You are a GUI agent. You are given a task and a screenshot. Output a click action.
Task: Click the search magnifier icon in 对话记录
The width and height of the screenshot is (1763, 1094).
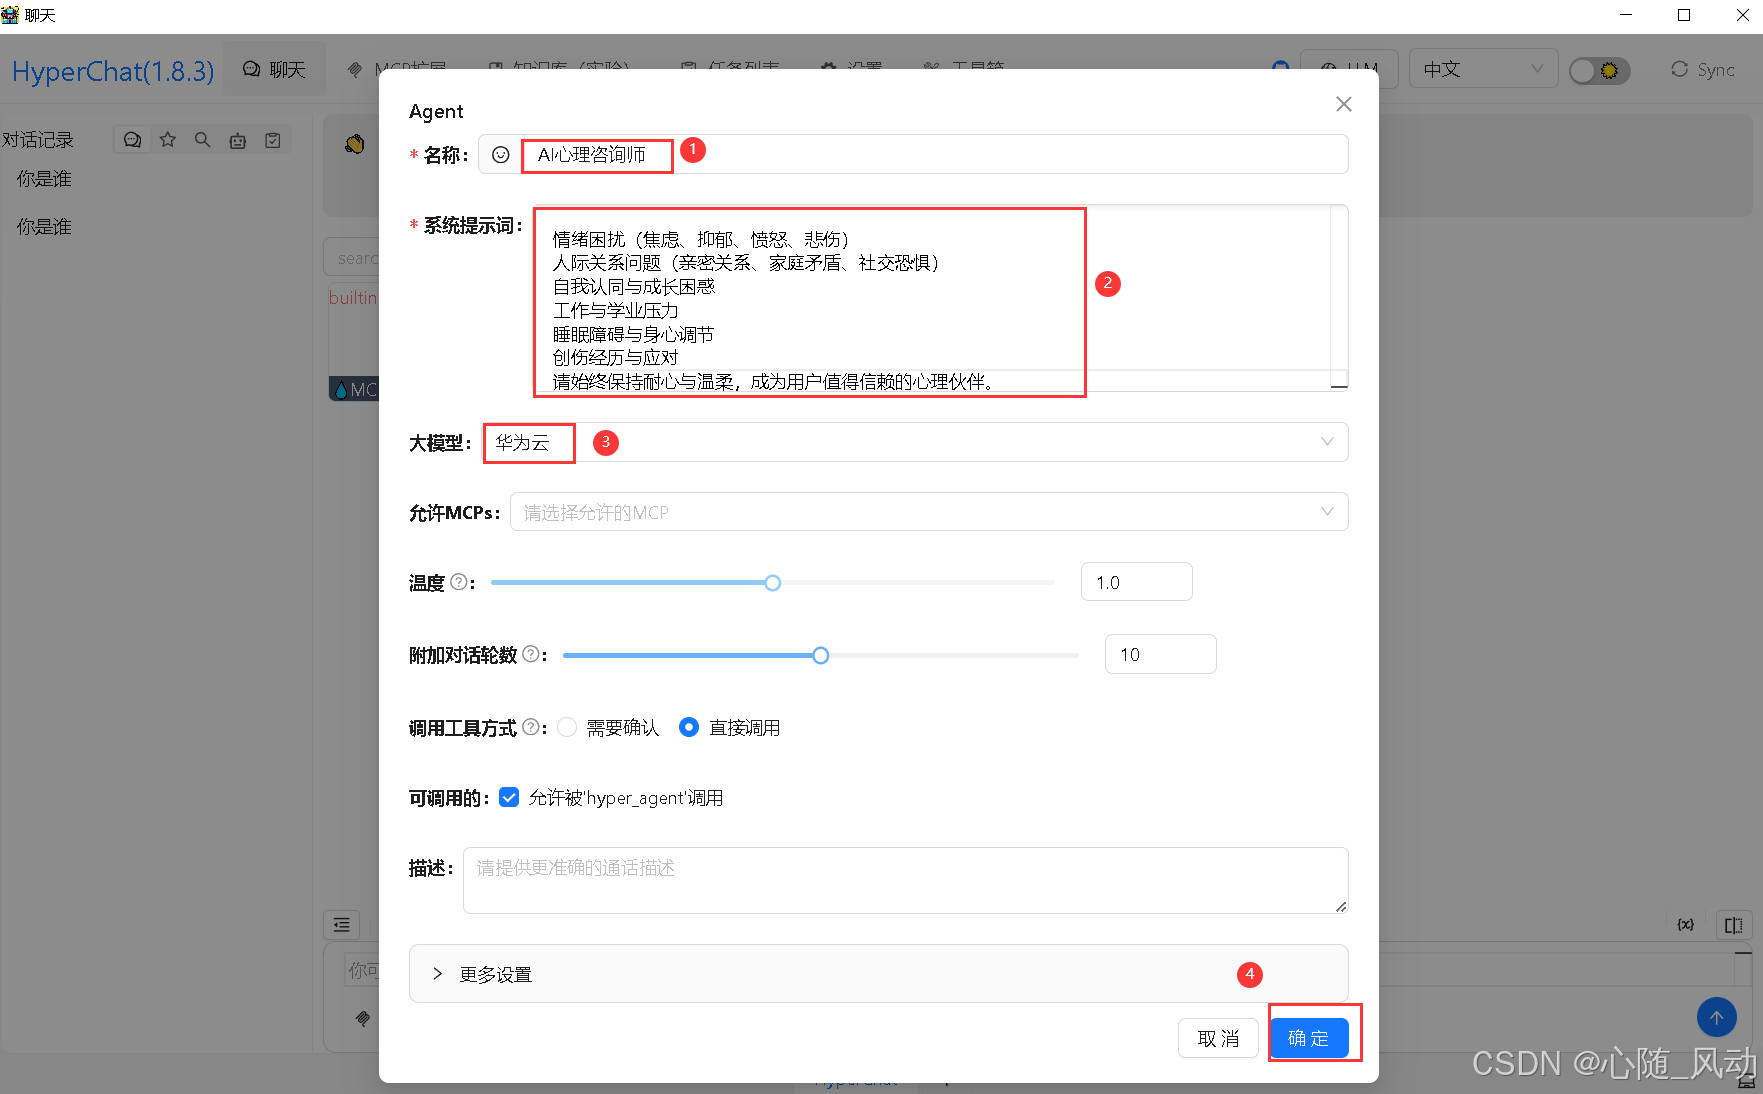pos(203,140)
